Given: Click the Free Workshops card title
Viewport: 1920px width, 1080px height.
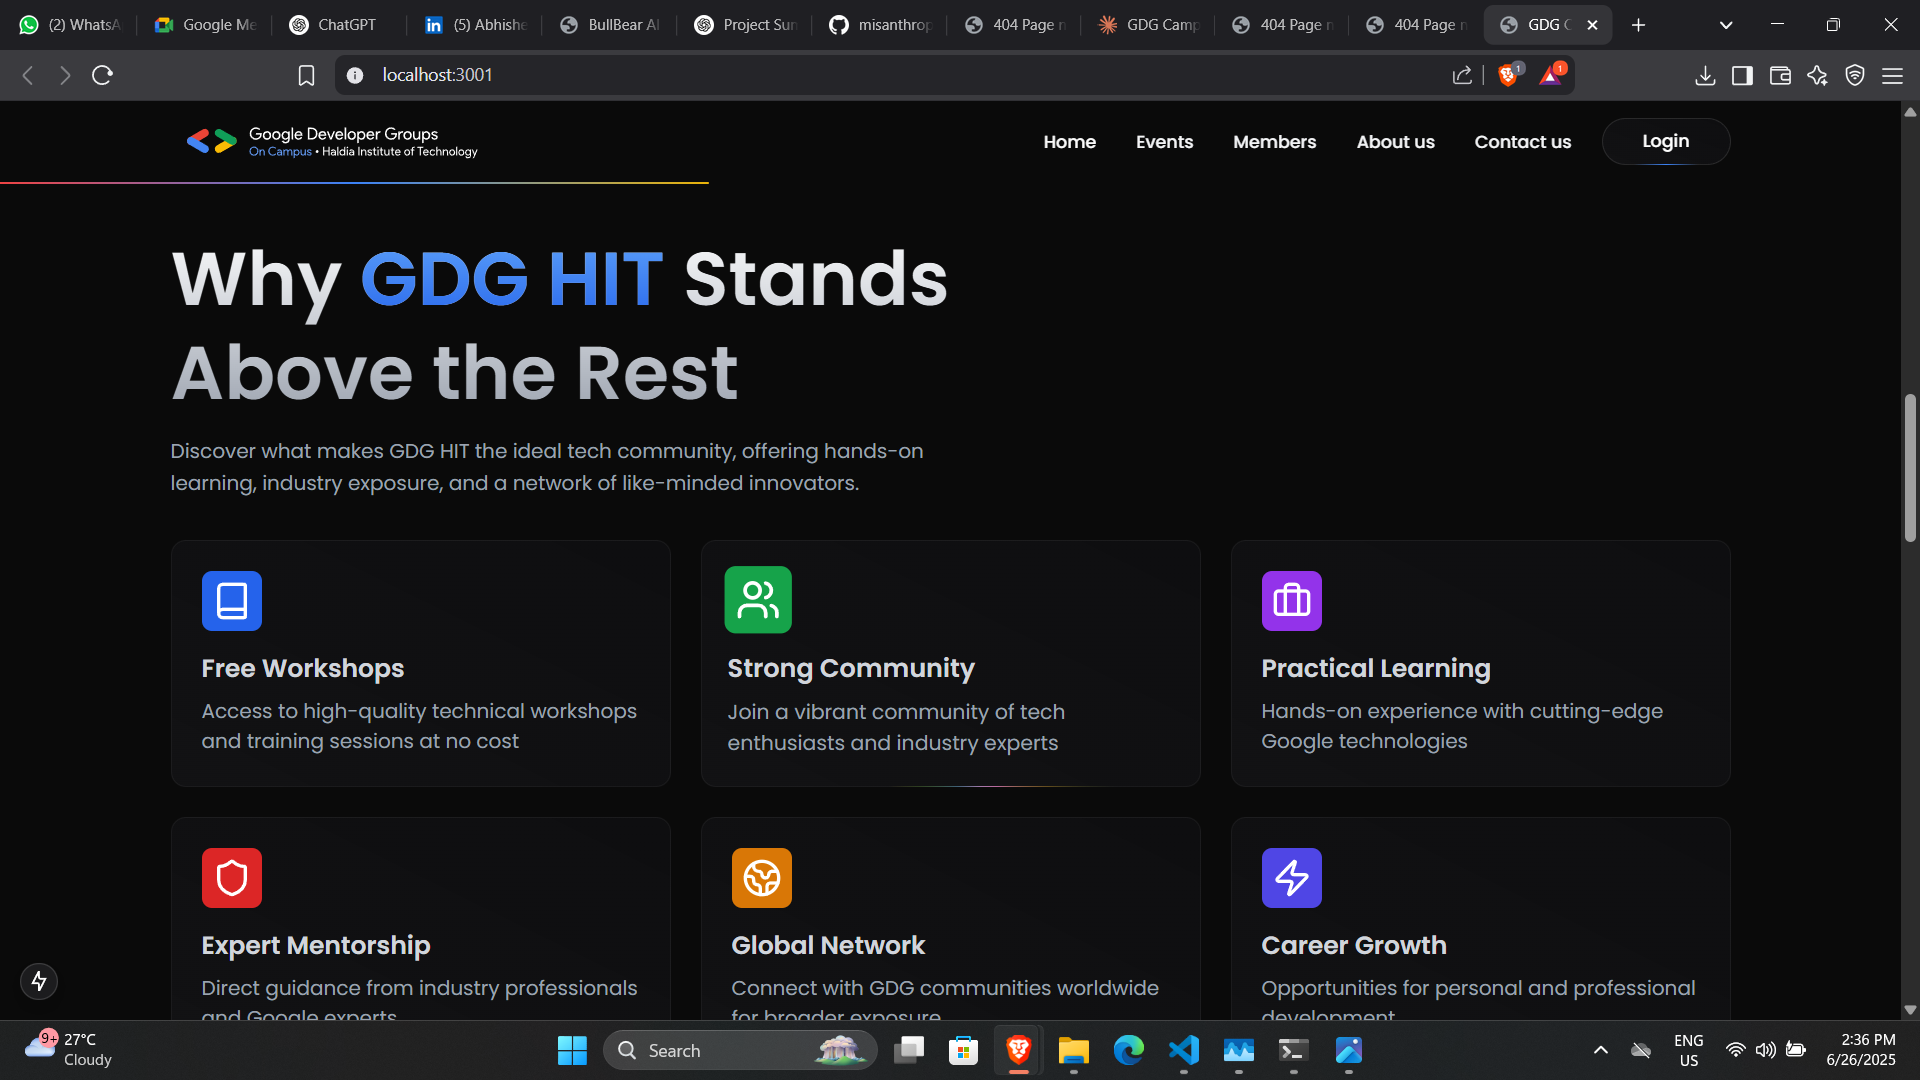Looking at the screenshot, I should click(302, 668).
